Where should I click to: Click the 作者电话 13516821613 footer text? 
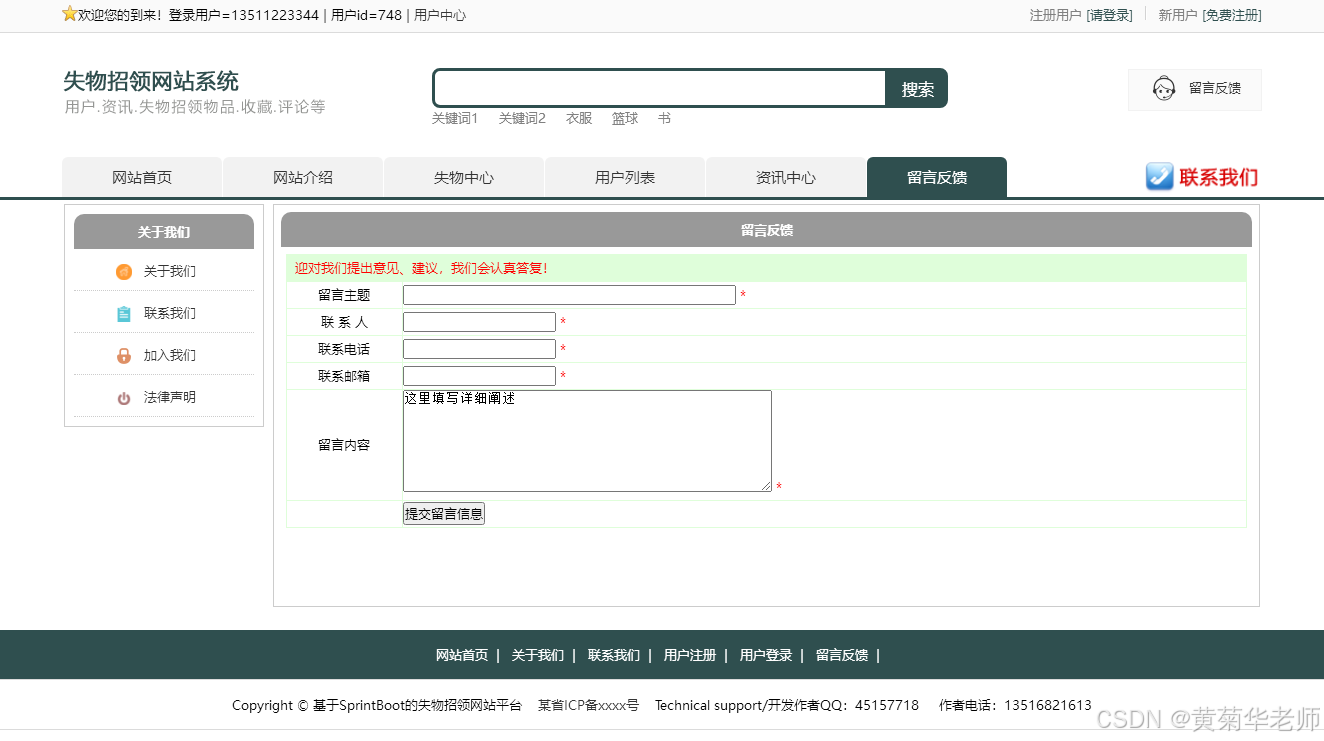tap(1015, 705)
